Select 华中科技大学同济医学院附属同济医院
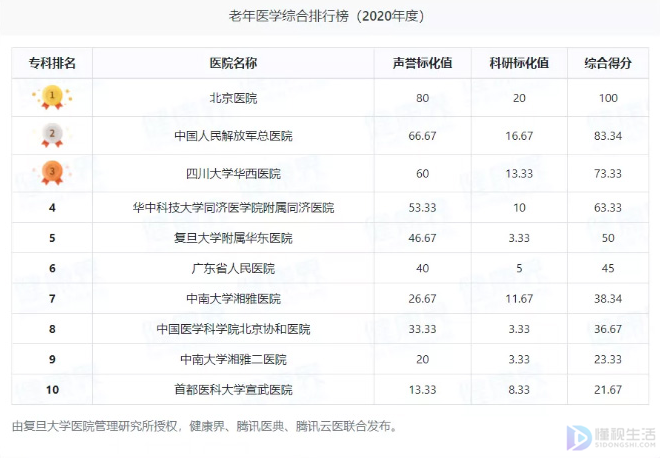This screenshot has width=660, height=458. (x=233, y=208)
